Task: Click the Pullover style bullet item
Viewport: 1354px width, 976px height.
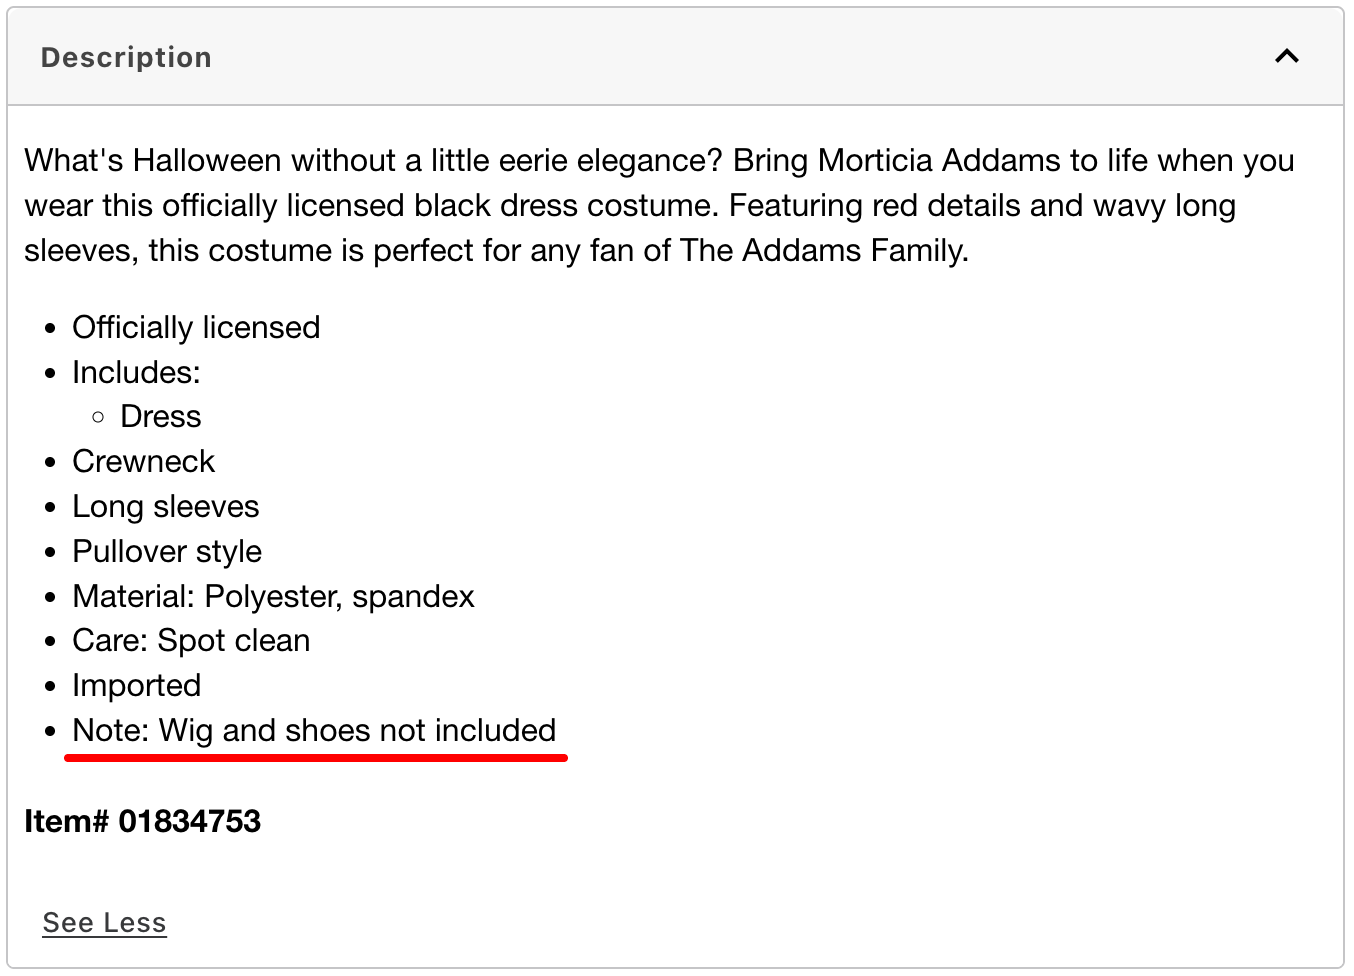Action: pos(167,551)
